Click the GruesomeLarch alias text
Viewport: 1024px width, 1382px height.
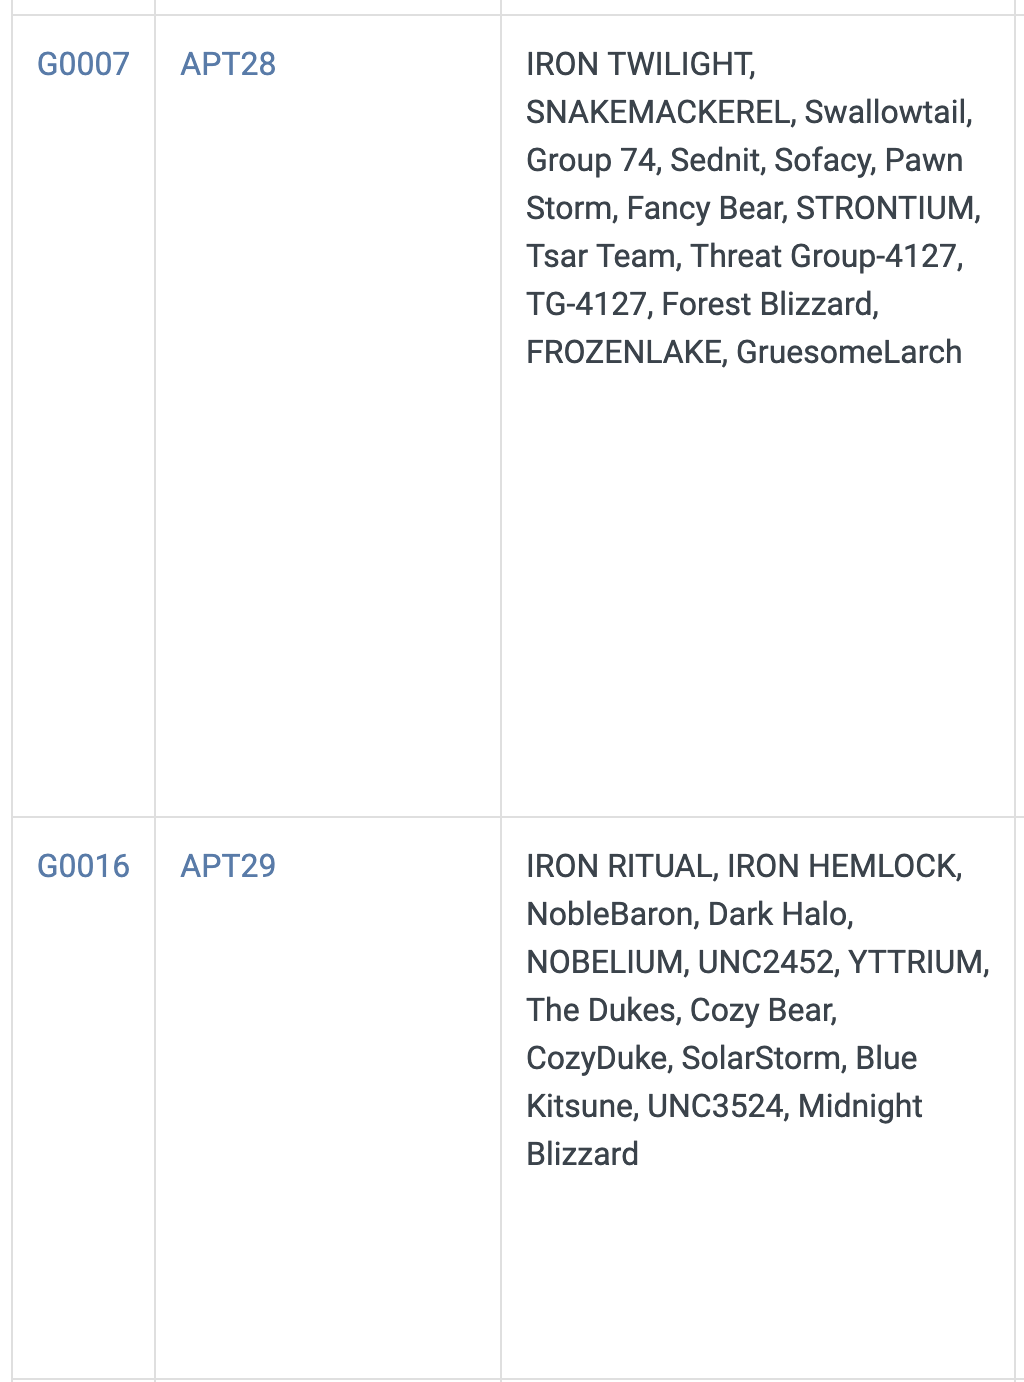click(x=849, y=352)
